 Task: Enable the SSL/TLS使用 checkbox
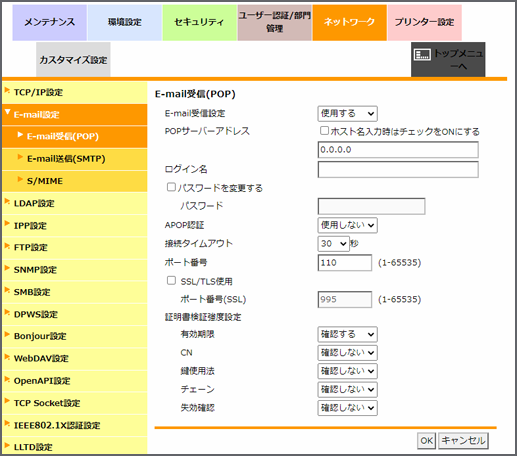click(x=171, y=280)
